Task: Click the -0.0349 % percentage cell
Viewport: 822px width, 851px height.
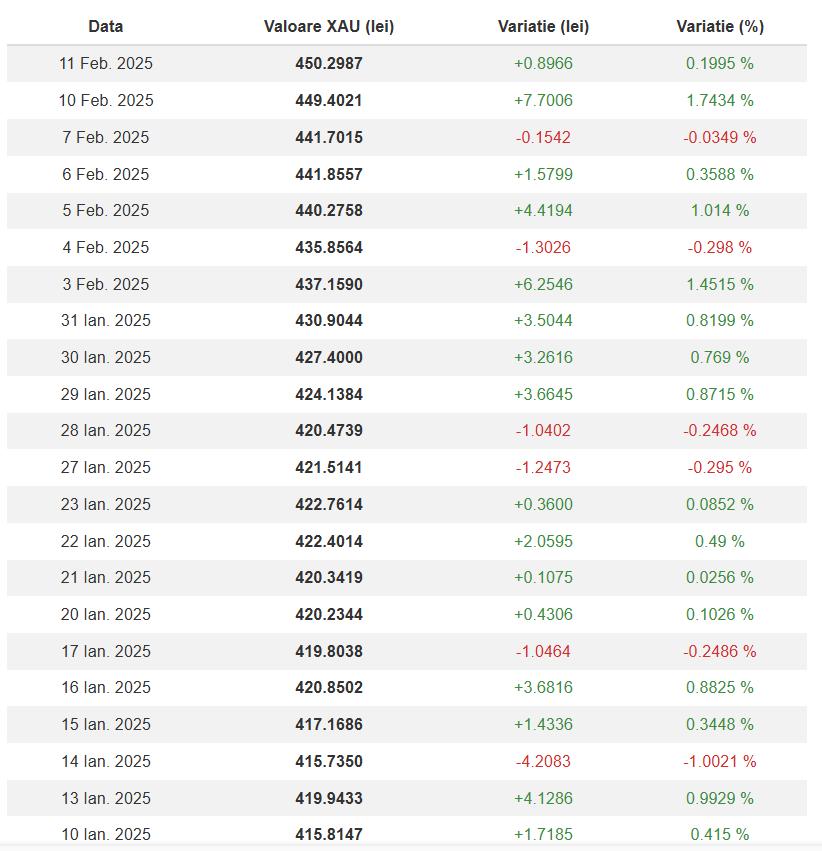Action: pyautogui.click(x=720, y=137)
